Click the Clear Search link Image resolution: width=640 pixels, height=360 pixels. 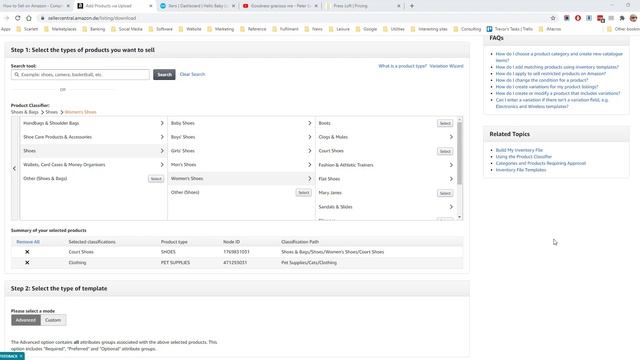click(x=192, y=74)
